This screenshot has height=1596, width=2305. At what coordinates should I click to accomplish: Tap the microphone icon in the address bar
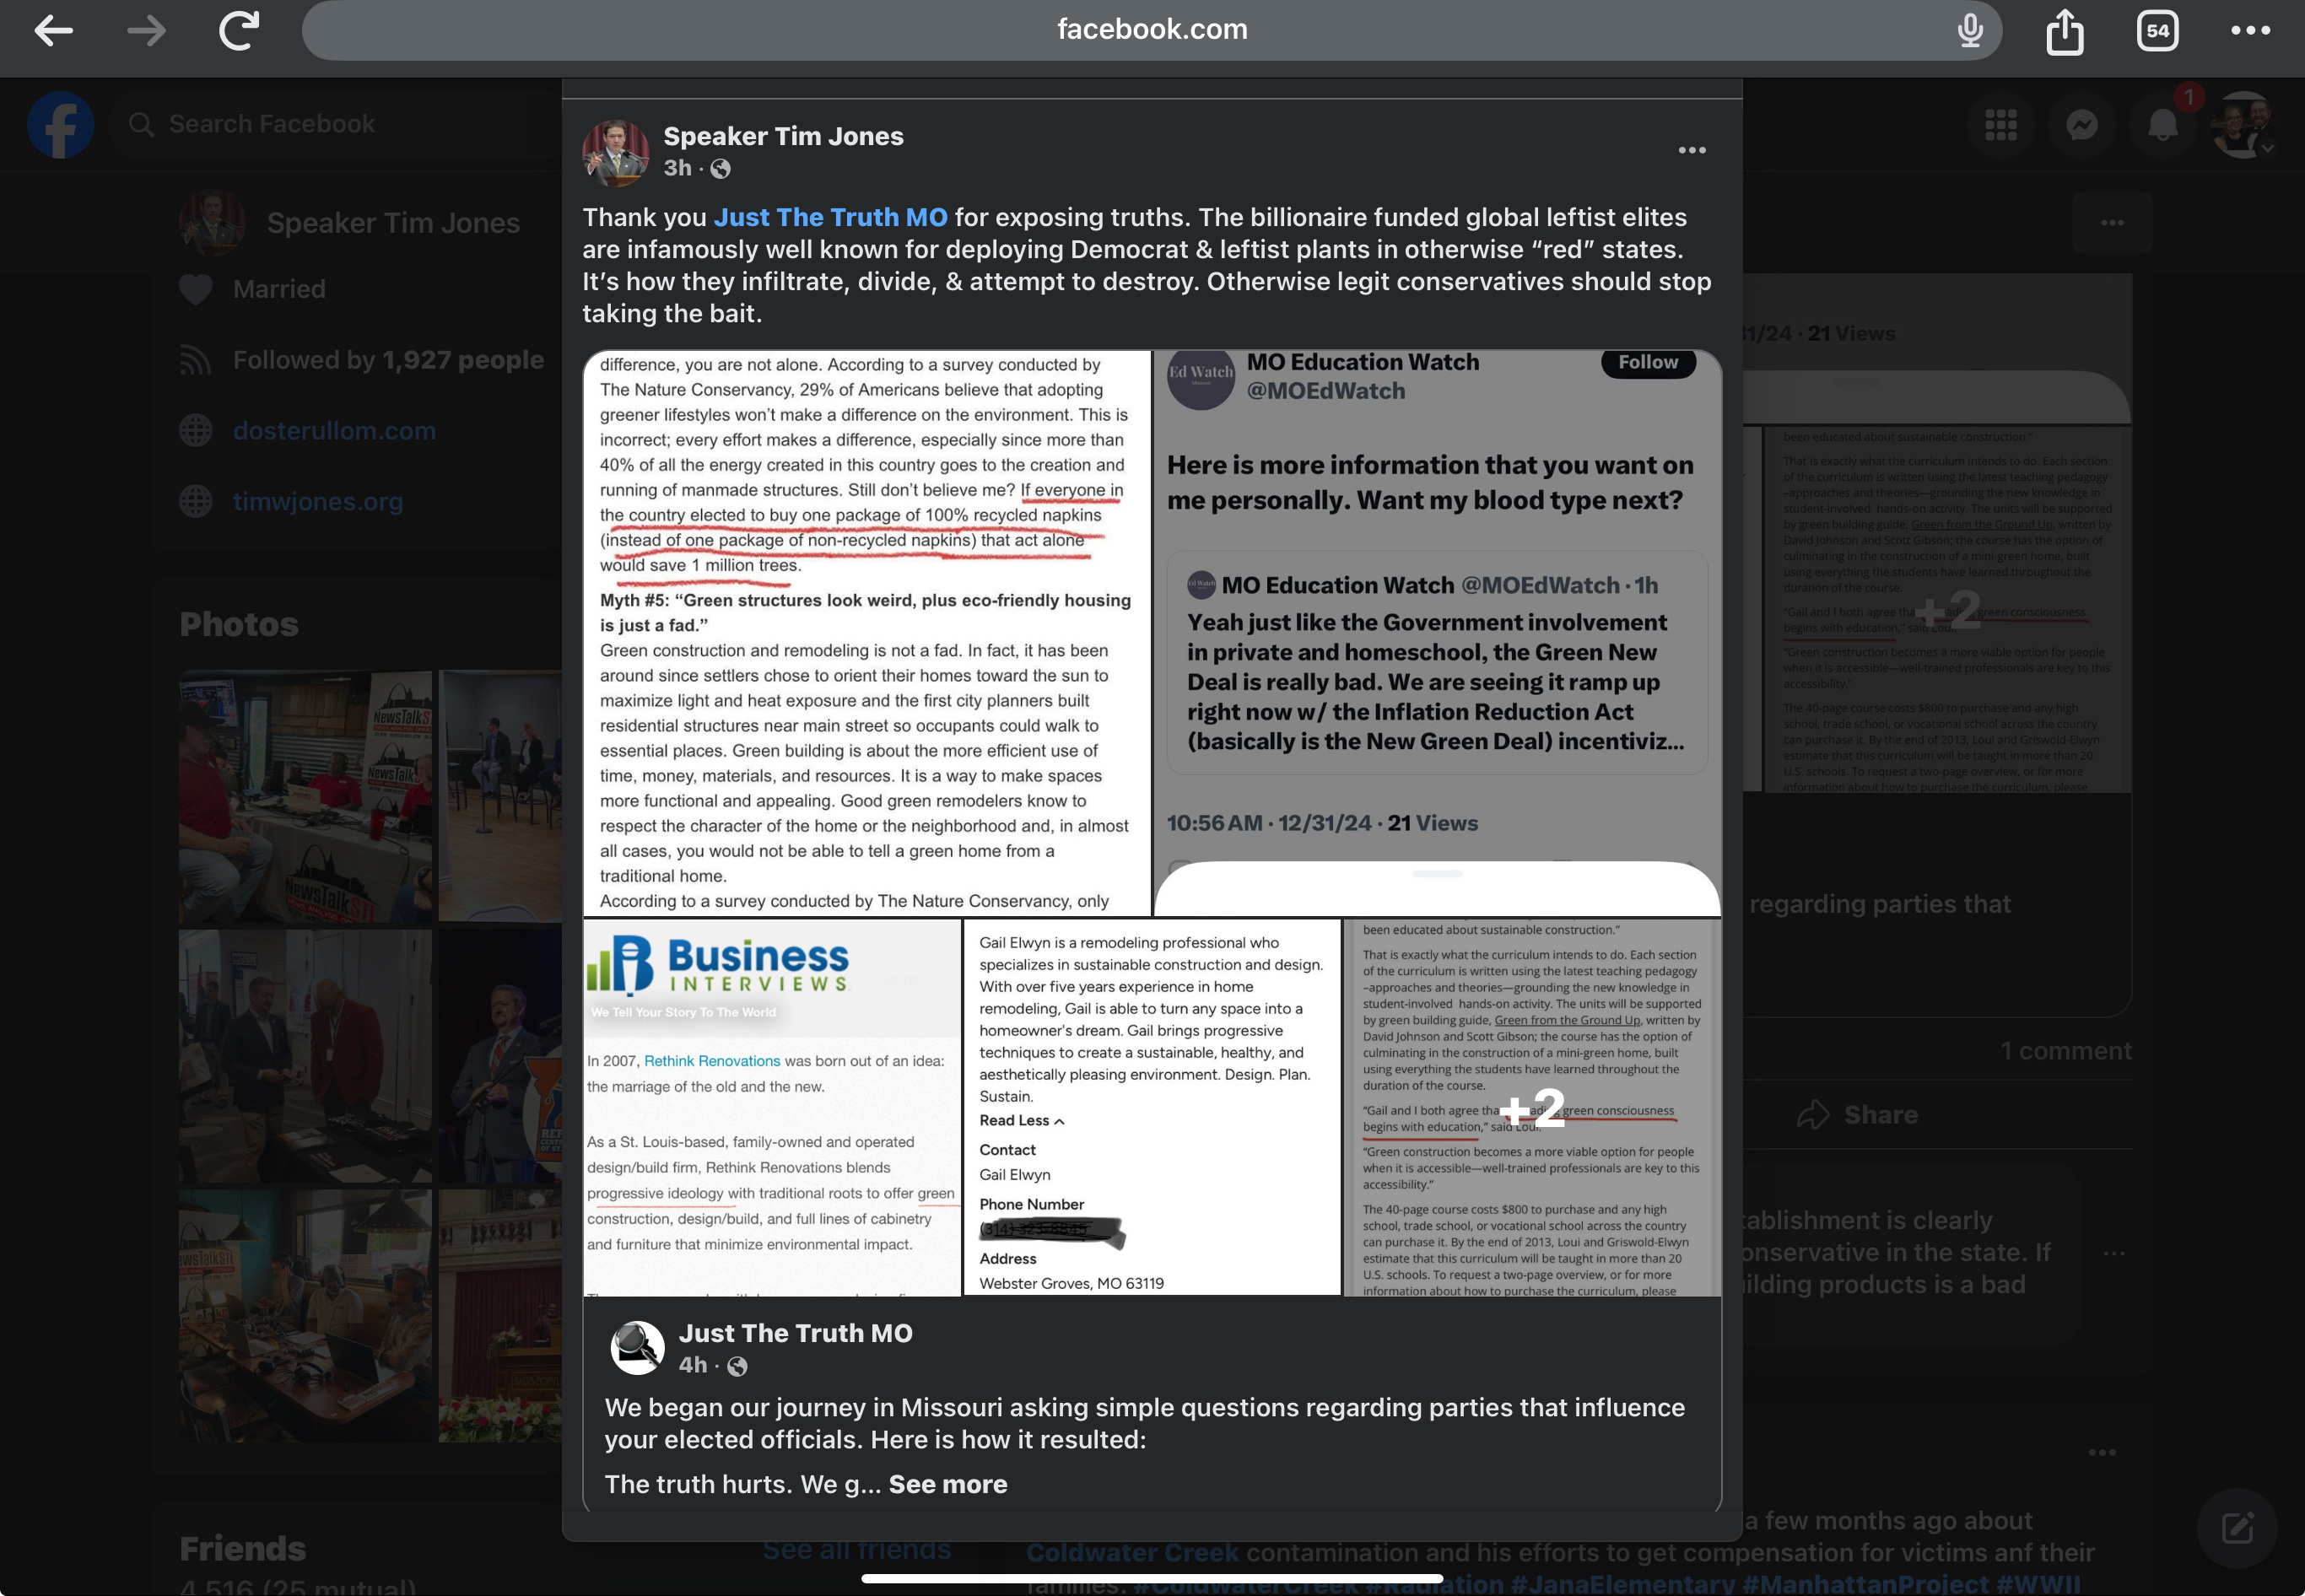pos(1970,31)
